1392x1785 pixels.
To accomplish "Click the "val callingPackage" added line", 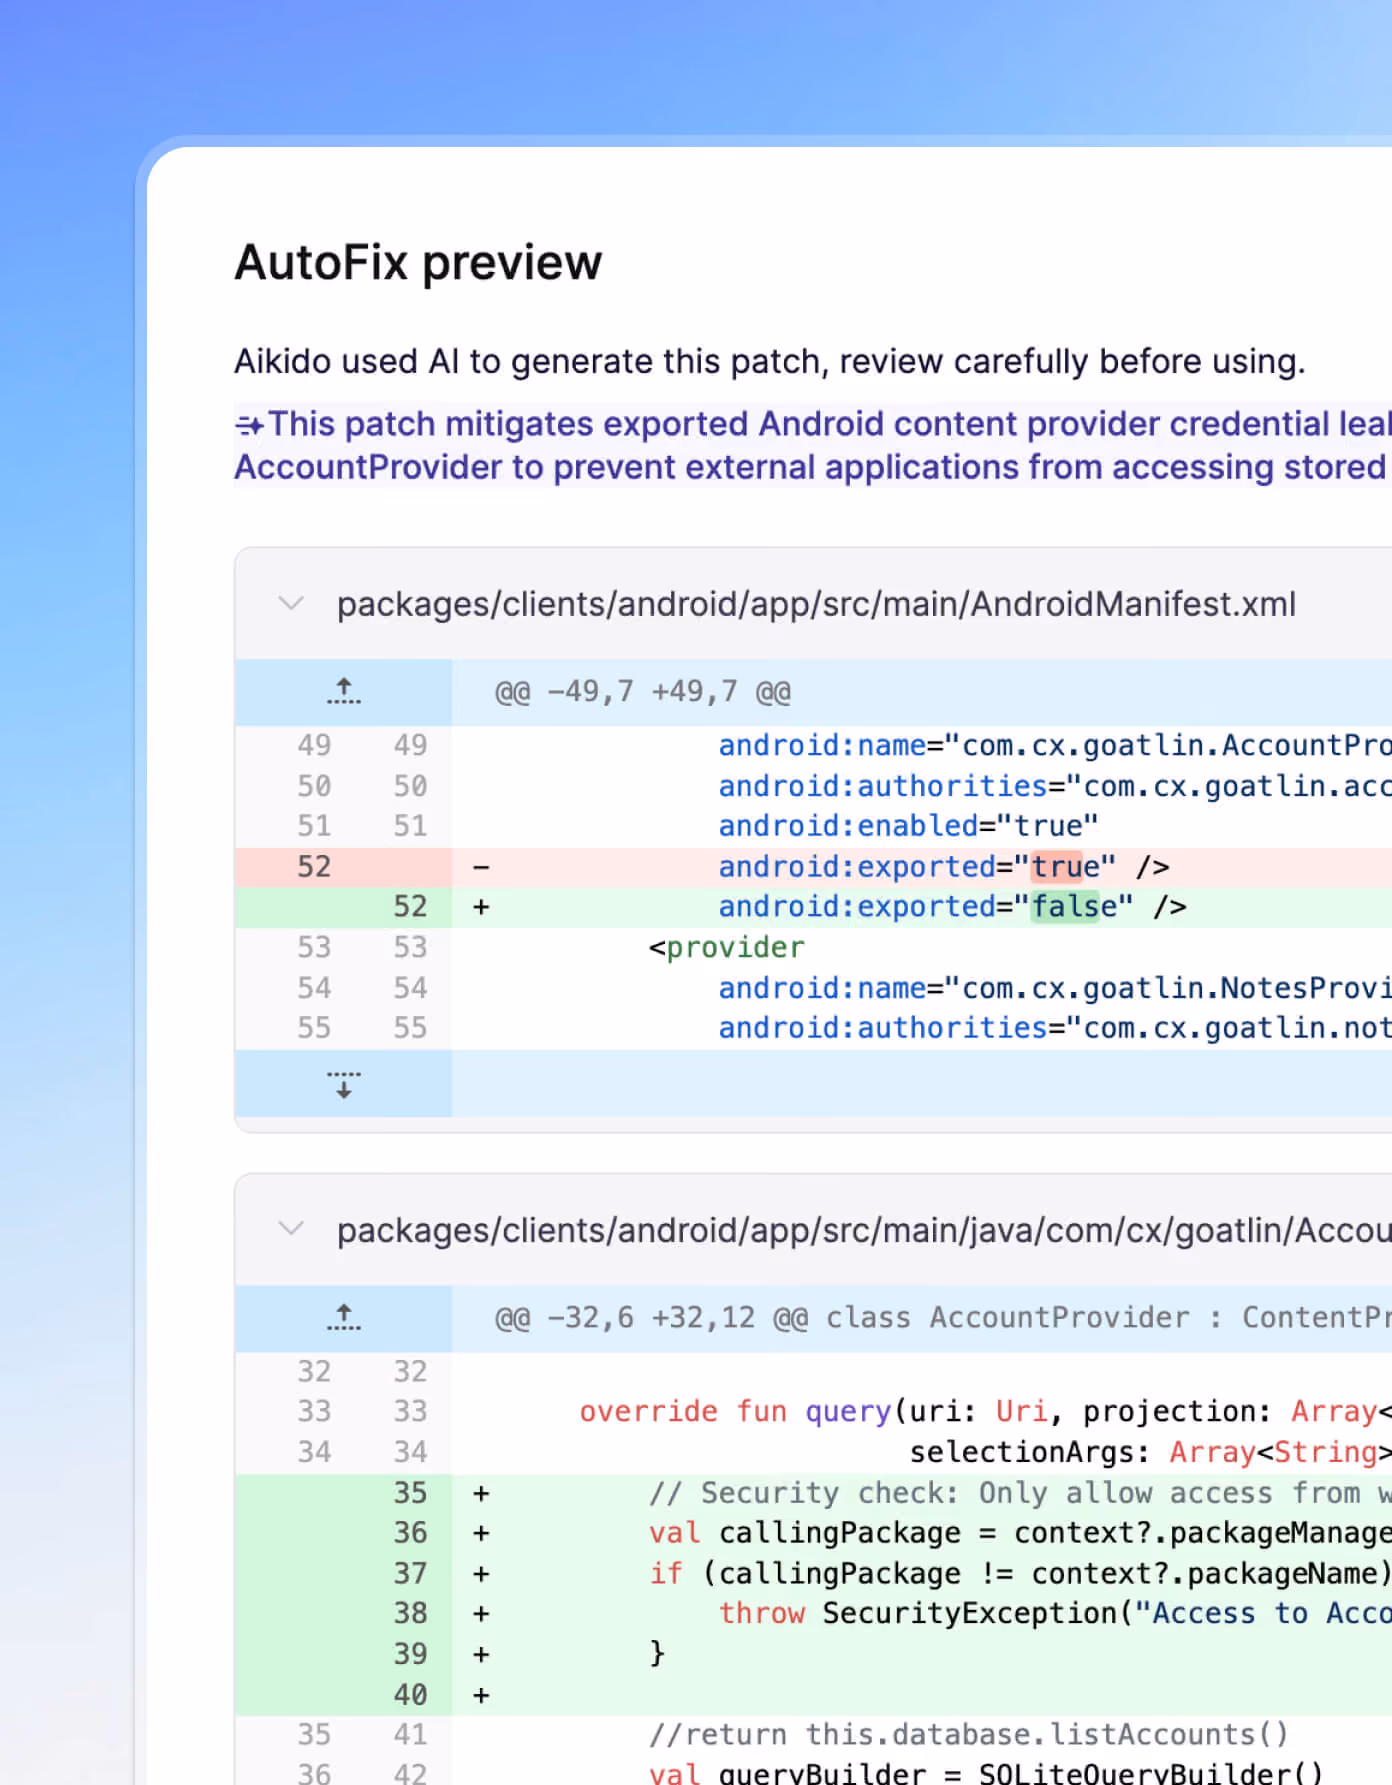I will coord(1020,1533).
